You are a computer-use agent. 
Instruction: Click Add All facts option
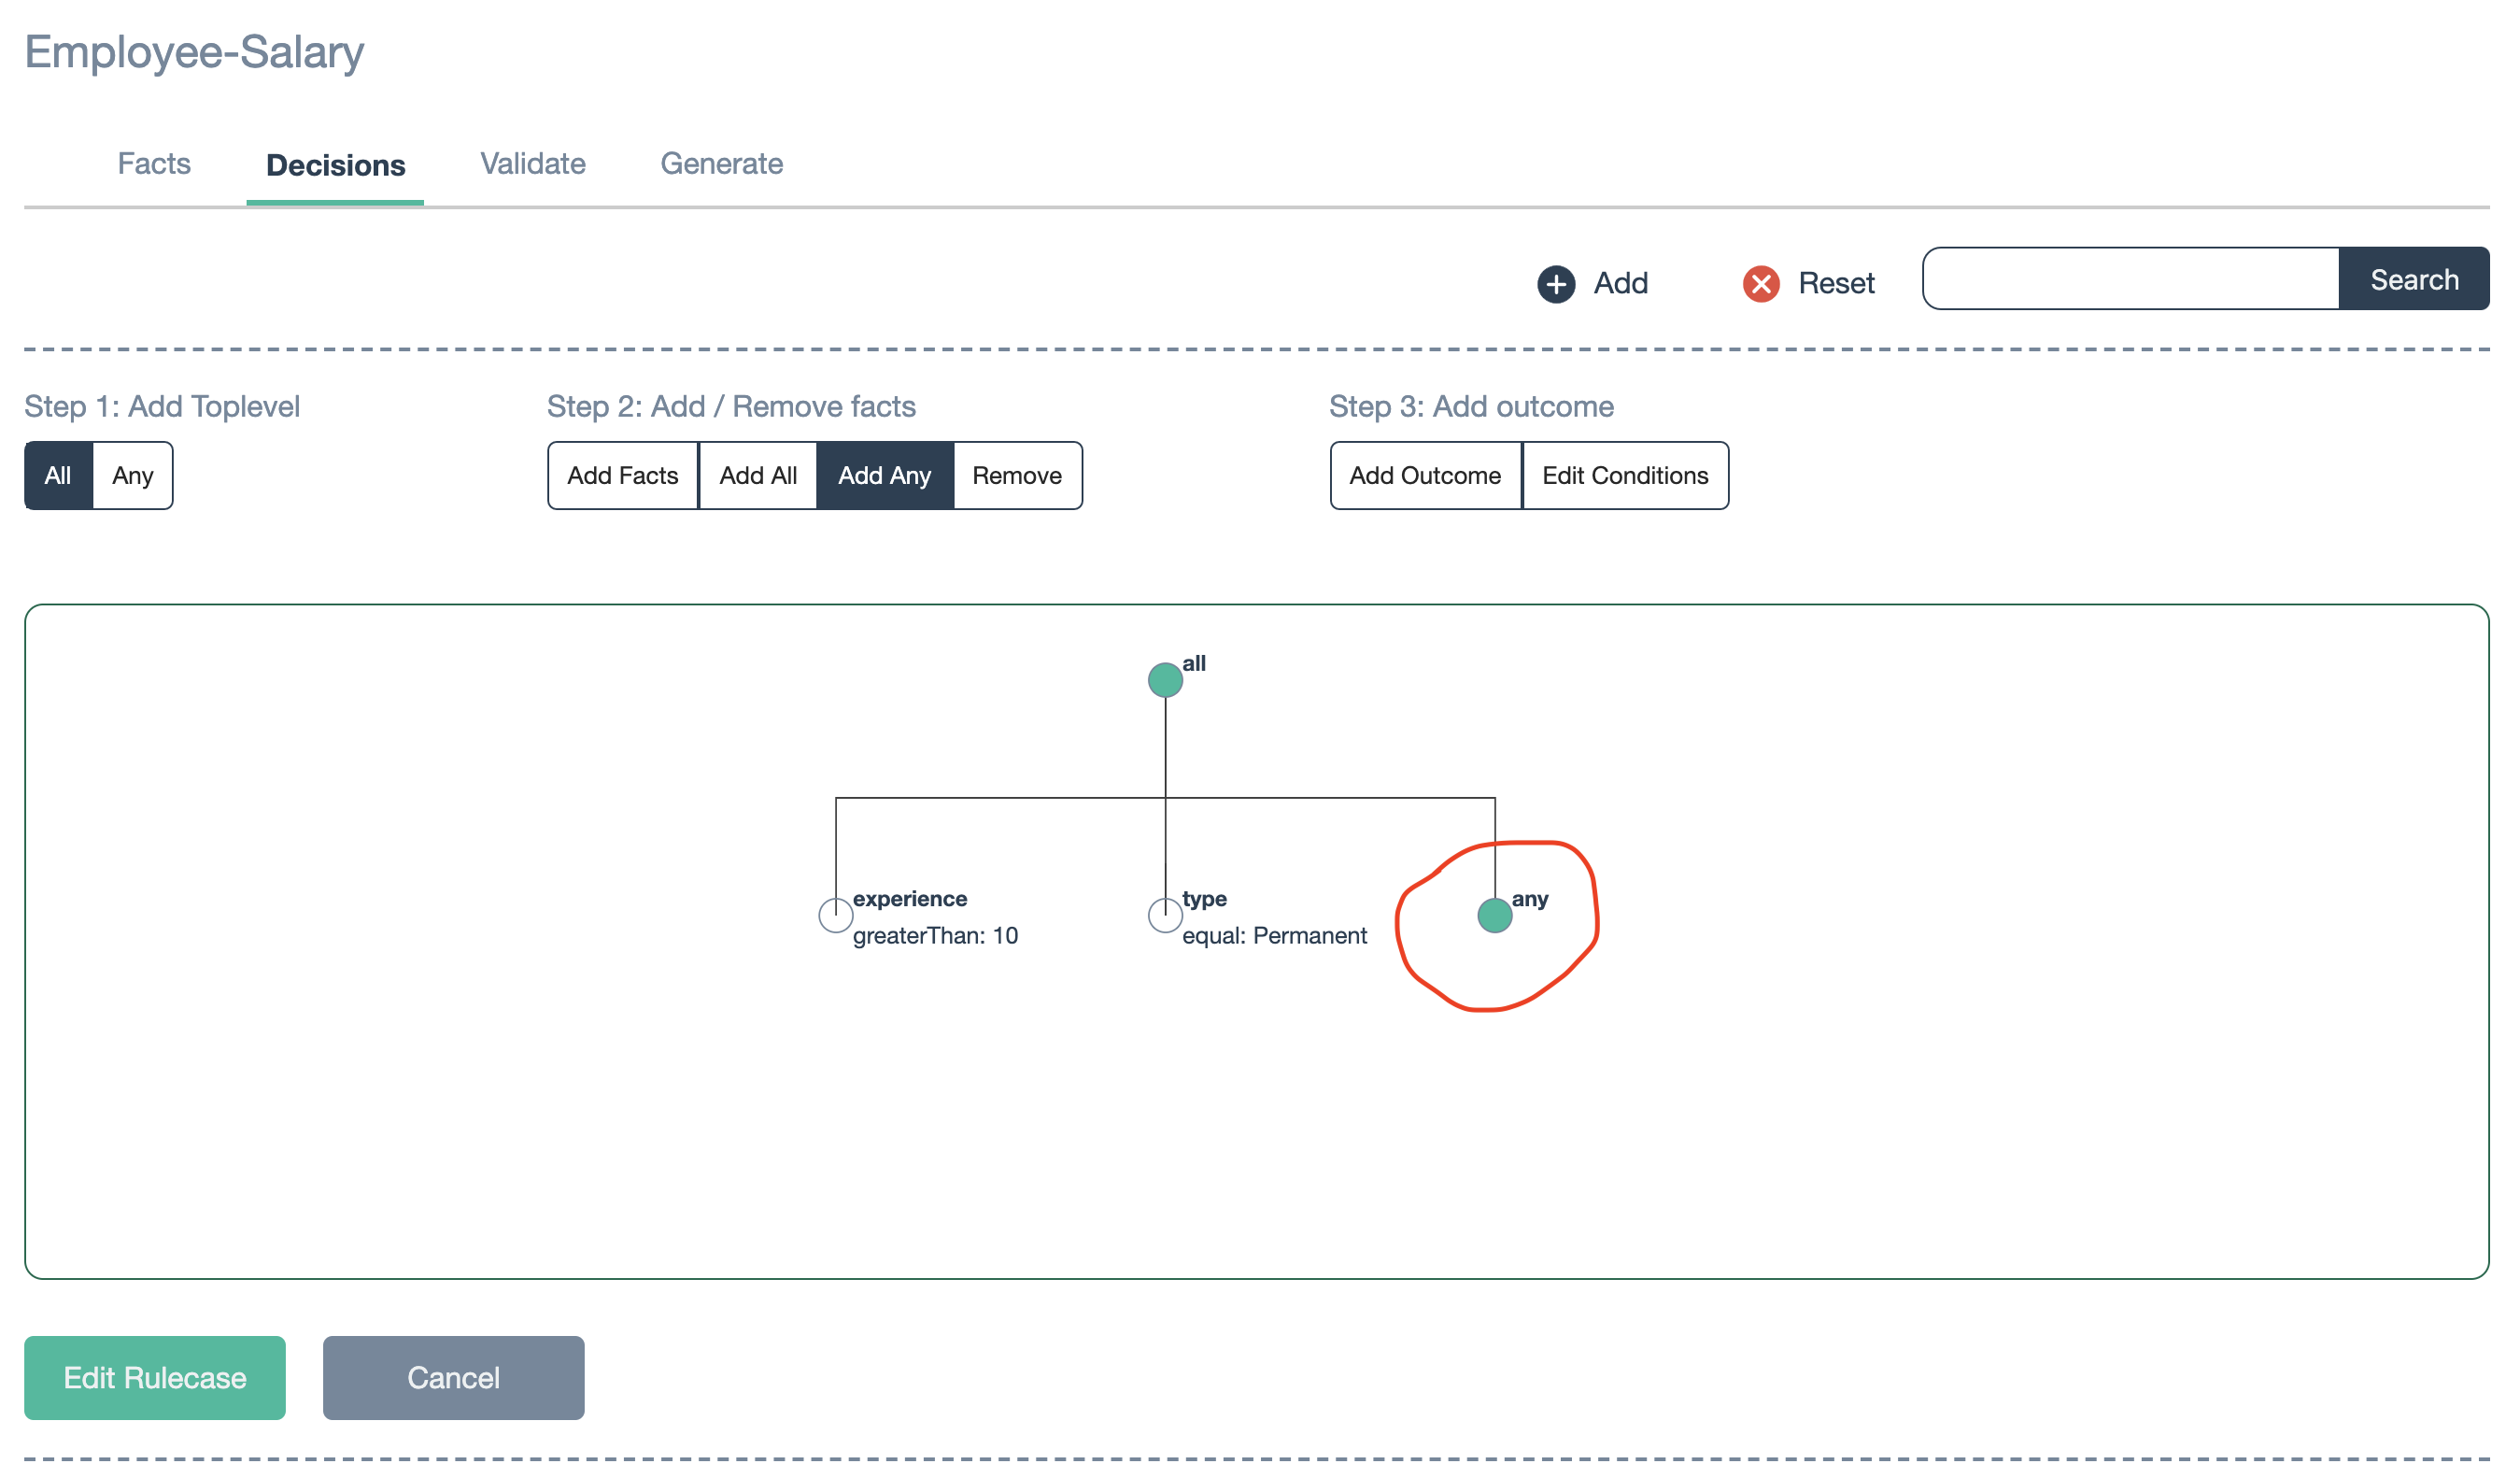point(757,475)
